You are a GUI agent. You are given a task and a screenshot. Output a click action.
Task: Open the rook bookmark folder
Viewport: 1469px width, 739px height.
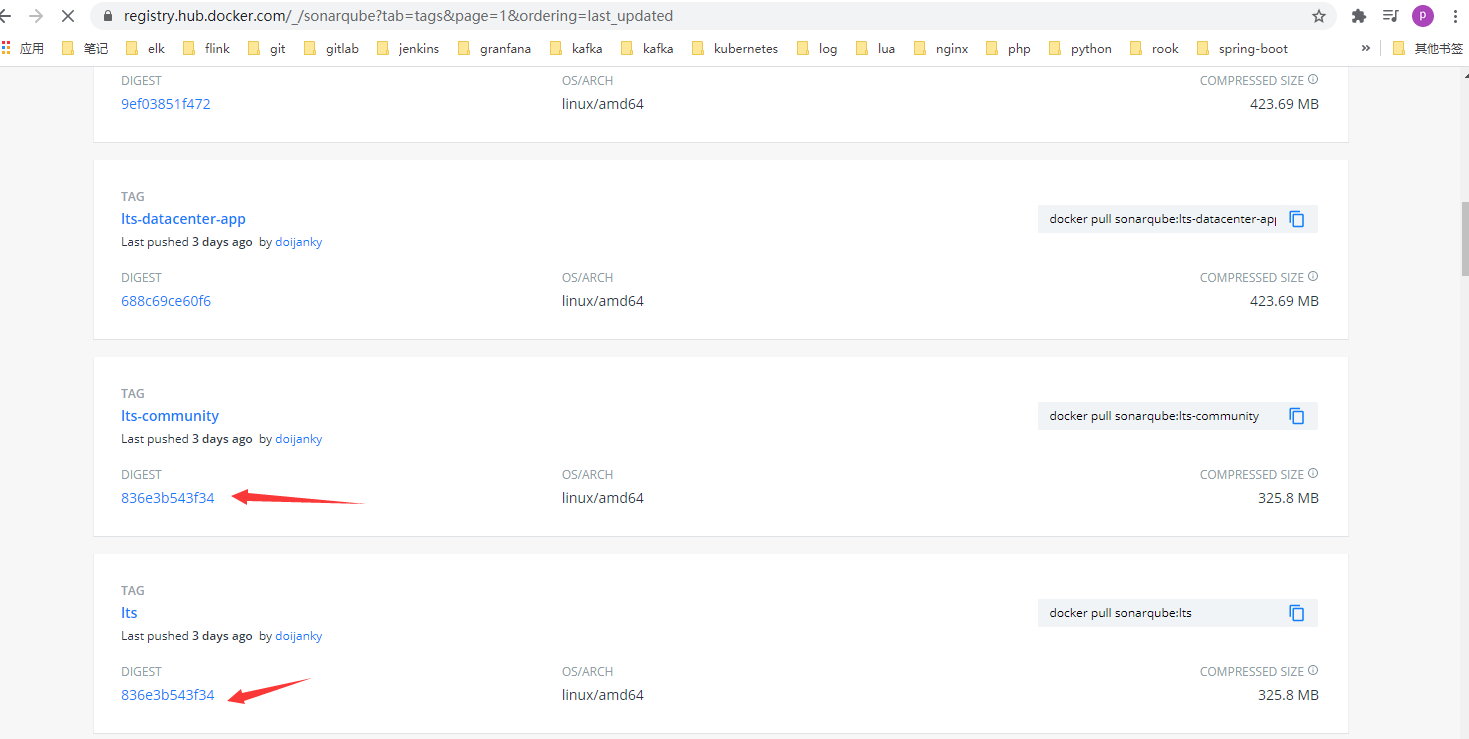click(x=1155, y=48)
